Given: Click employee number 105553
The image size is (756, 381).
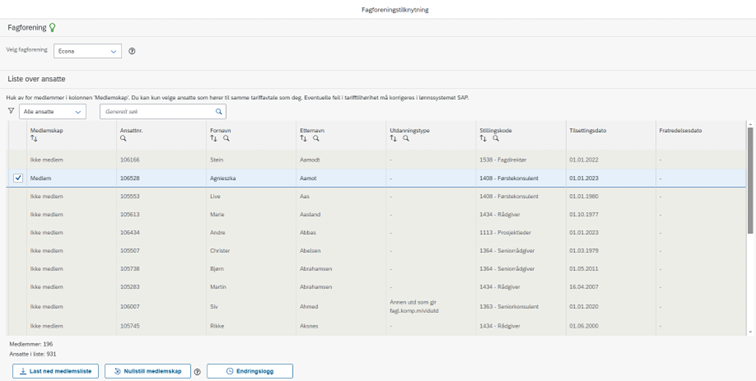Looking at the screenshot, I should click(130, 196).
